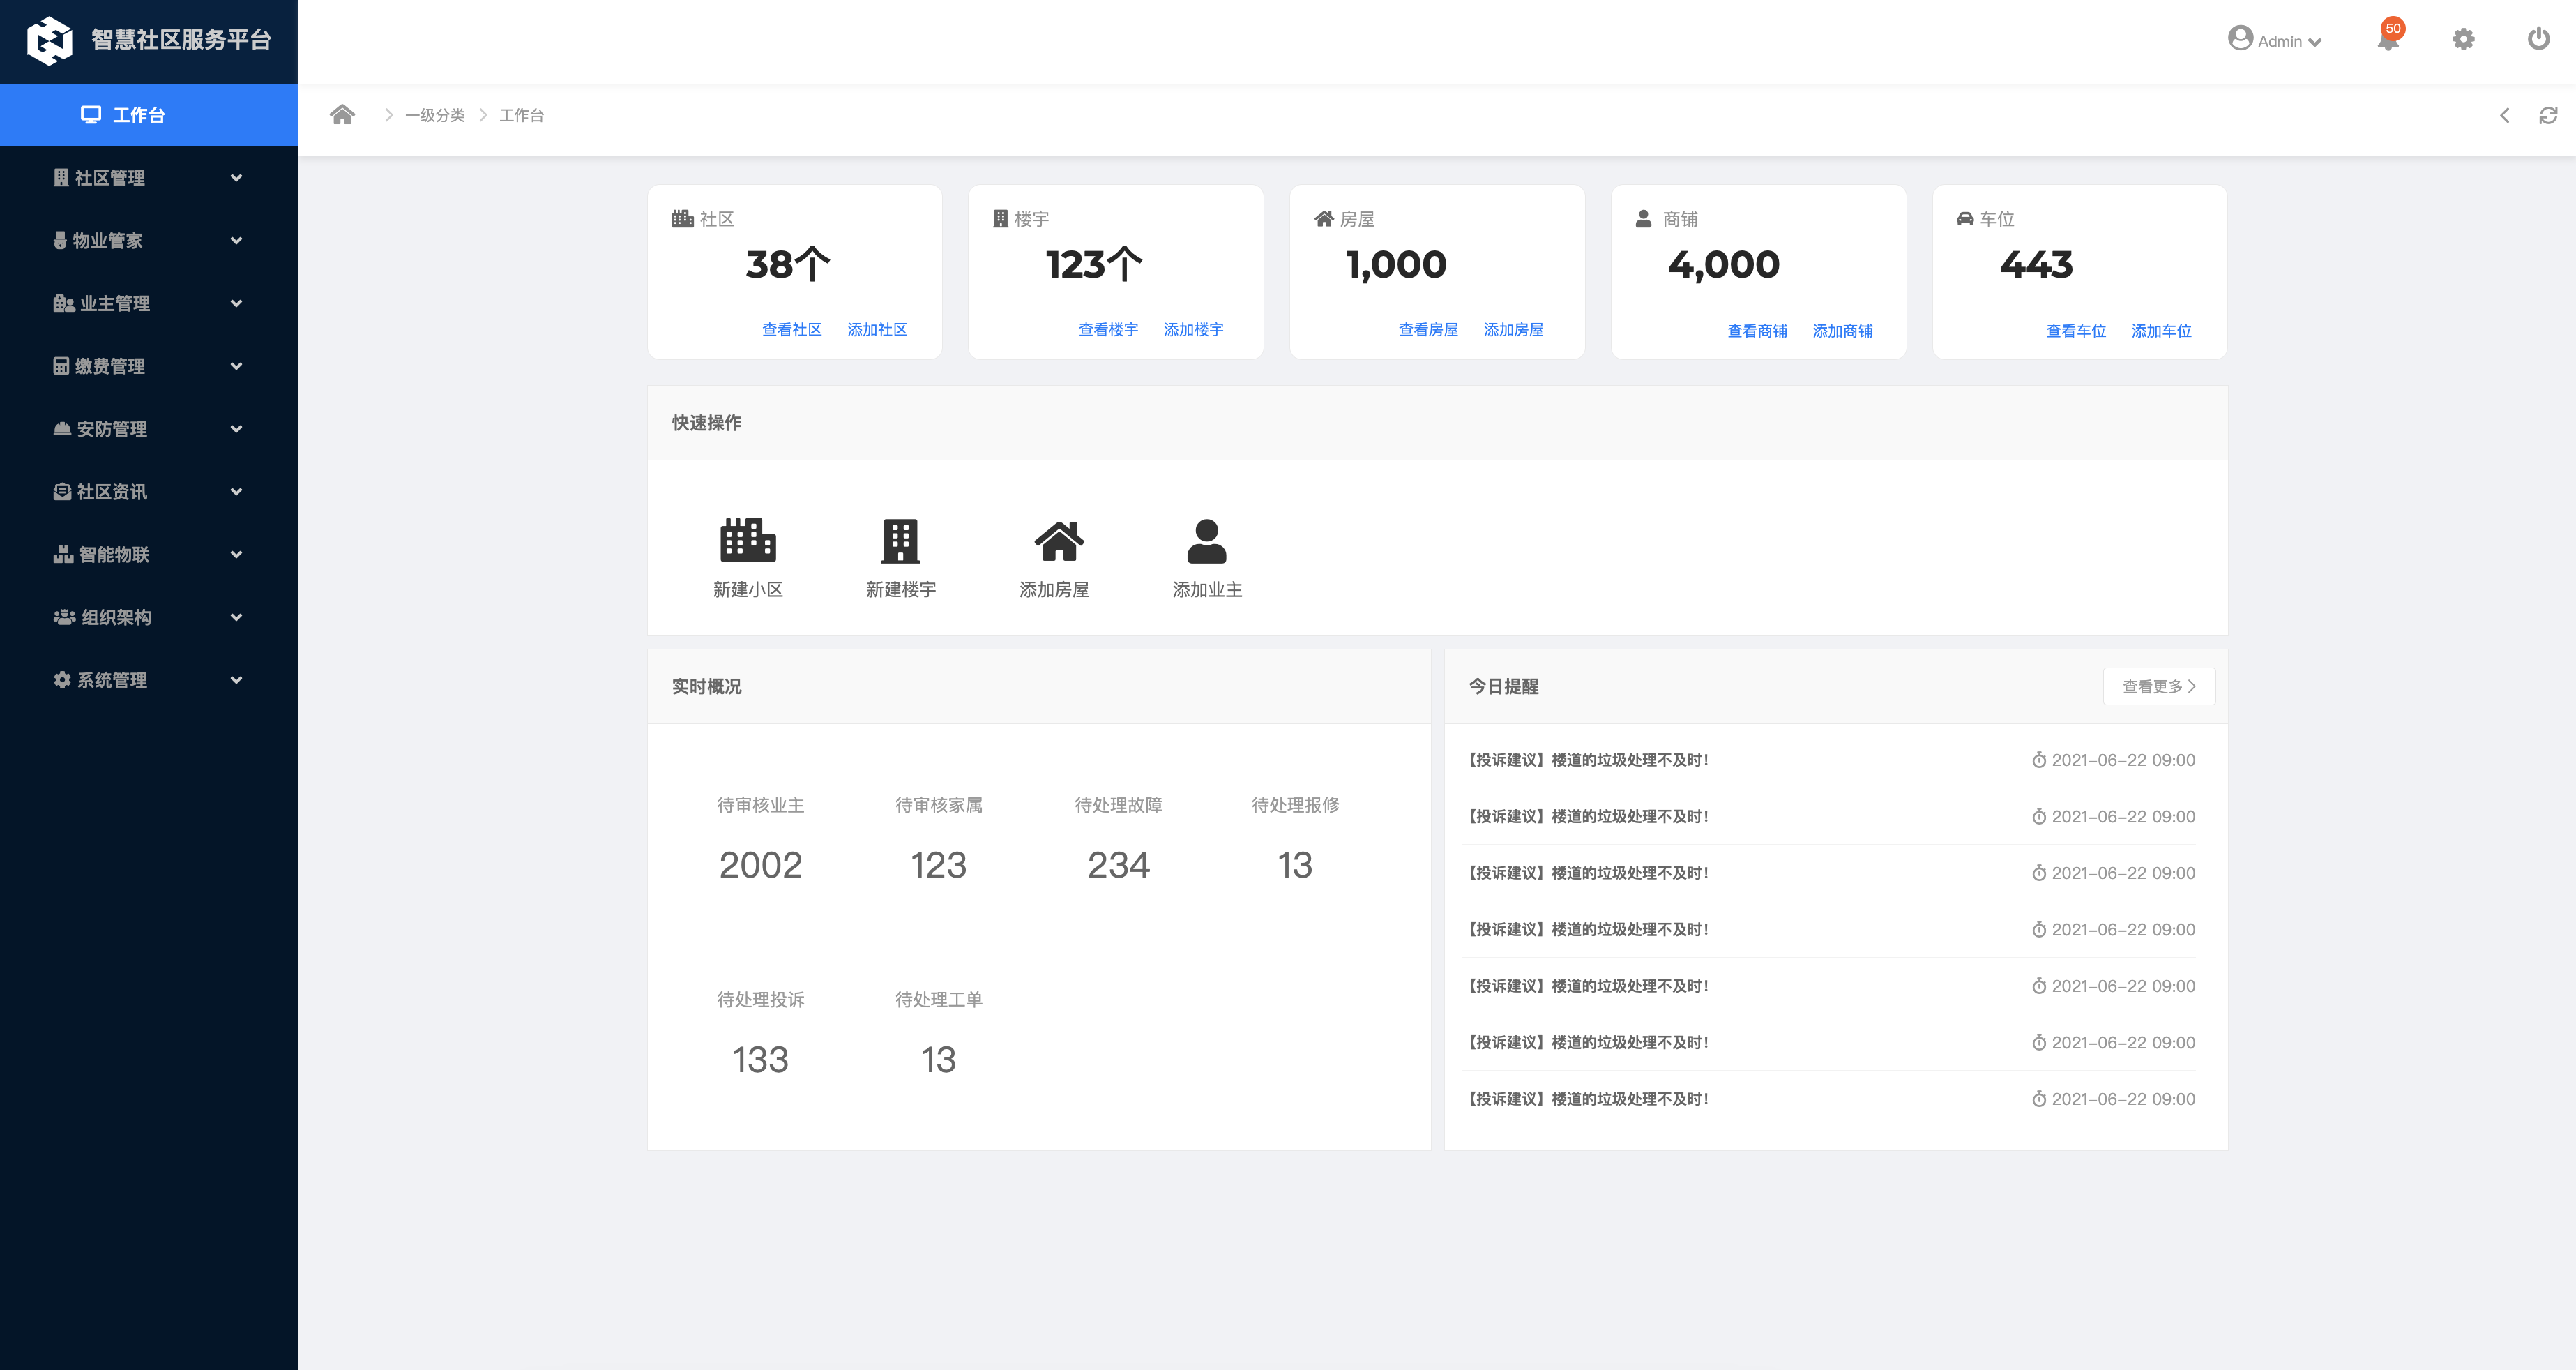The image size is (2576, 1370).
Task: Click the 添加房屋 quick action icon
Action: click(x=1058, y=541)
